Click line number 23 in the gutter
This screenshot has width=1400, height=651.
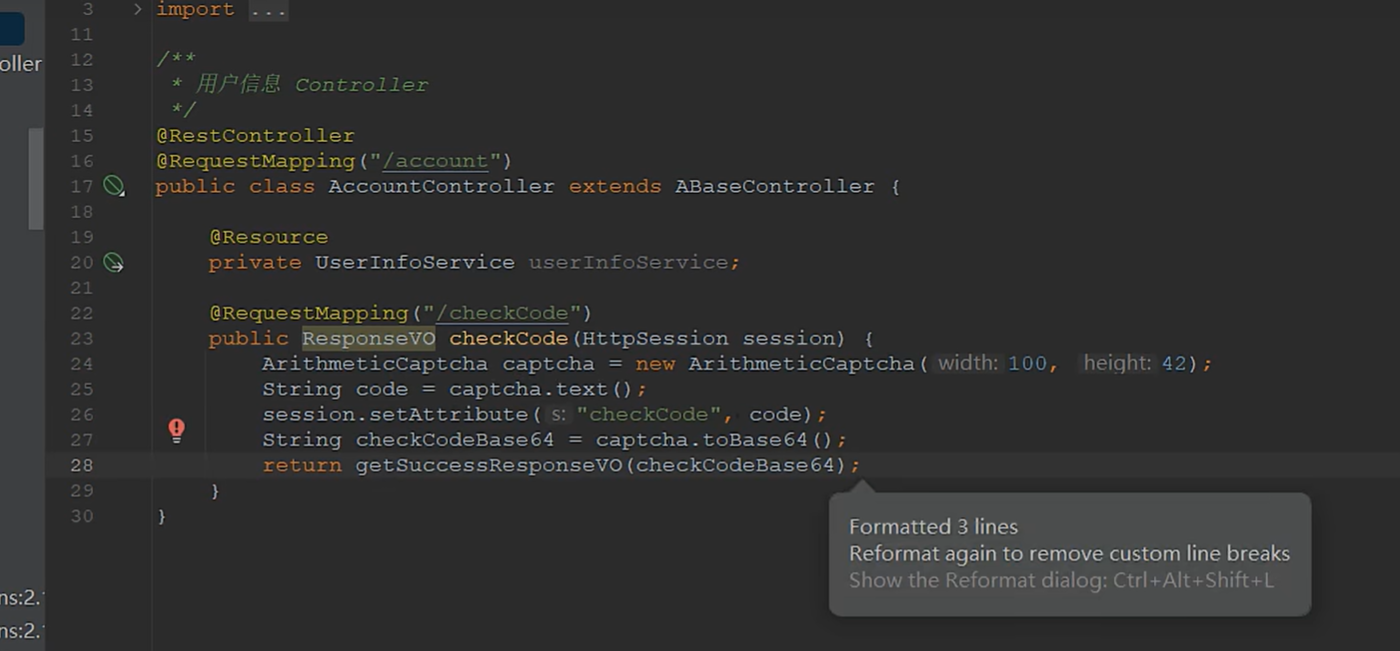pyautogui.click(x=82, y=339)
